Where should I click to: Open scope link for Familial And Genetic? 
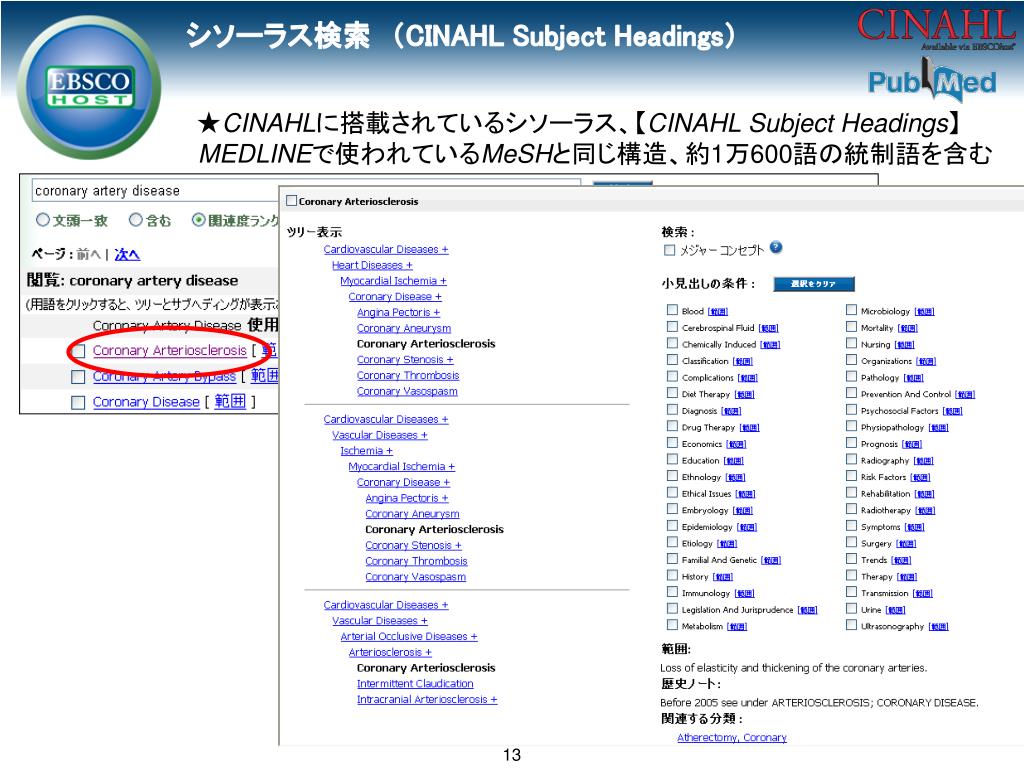click(x=771, y=560)
